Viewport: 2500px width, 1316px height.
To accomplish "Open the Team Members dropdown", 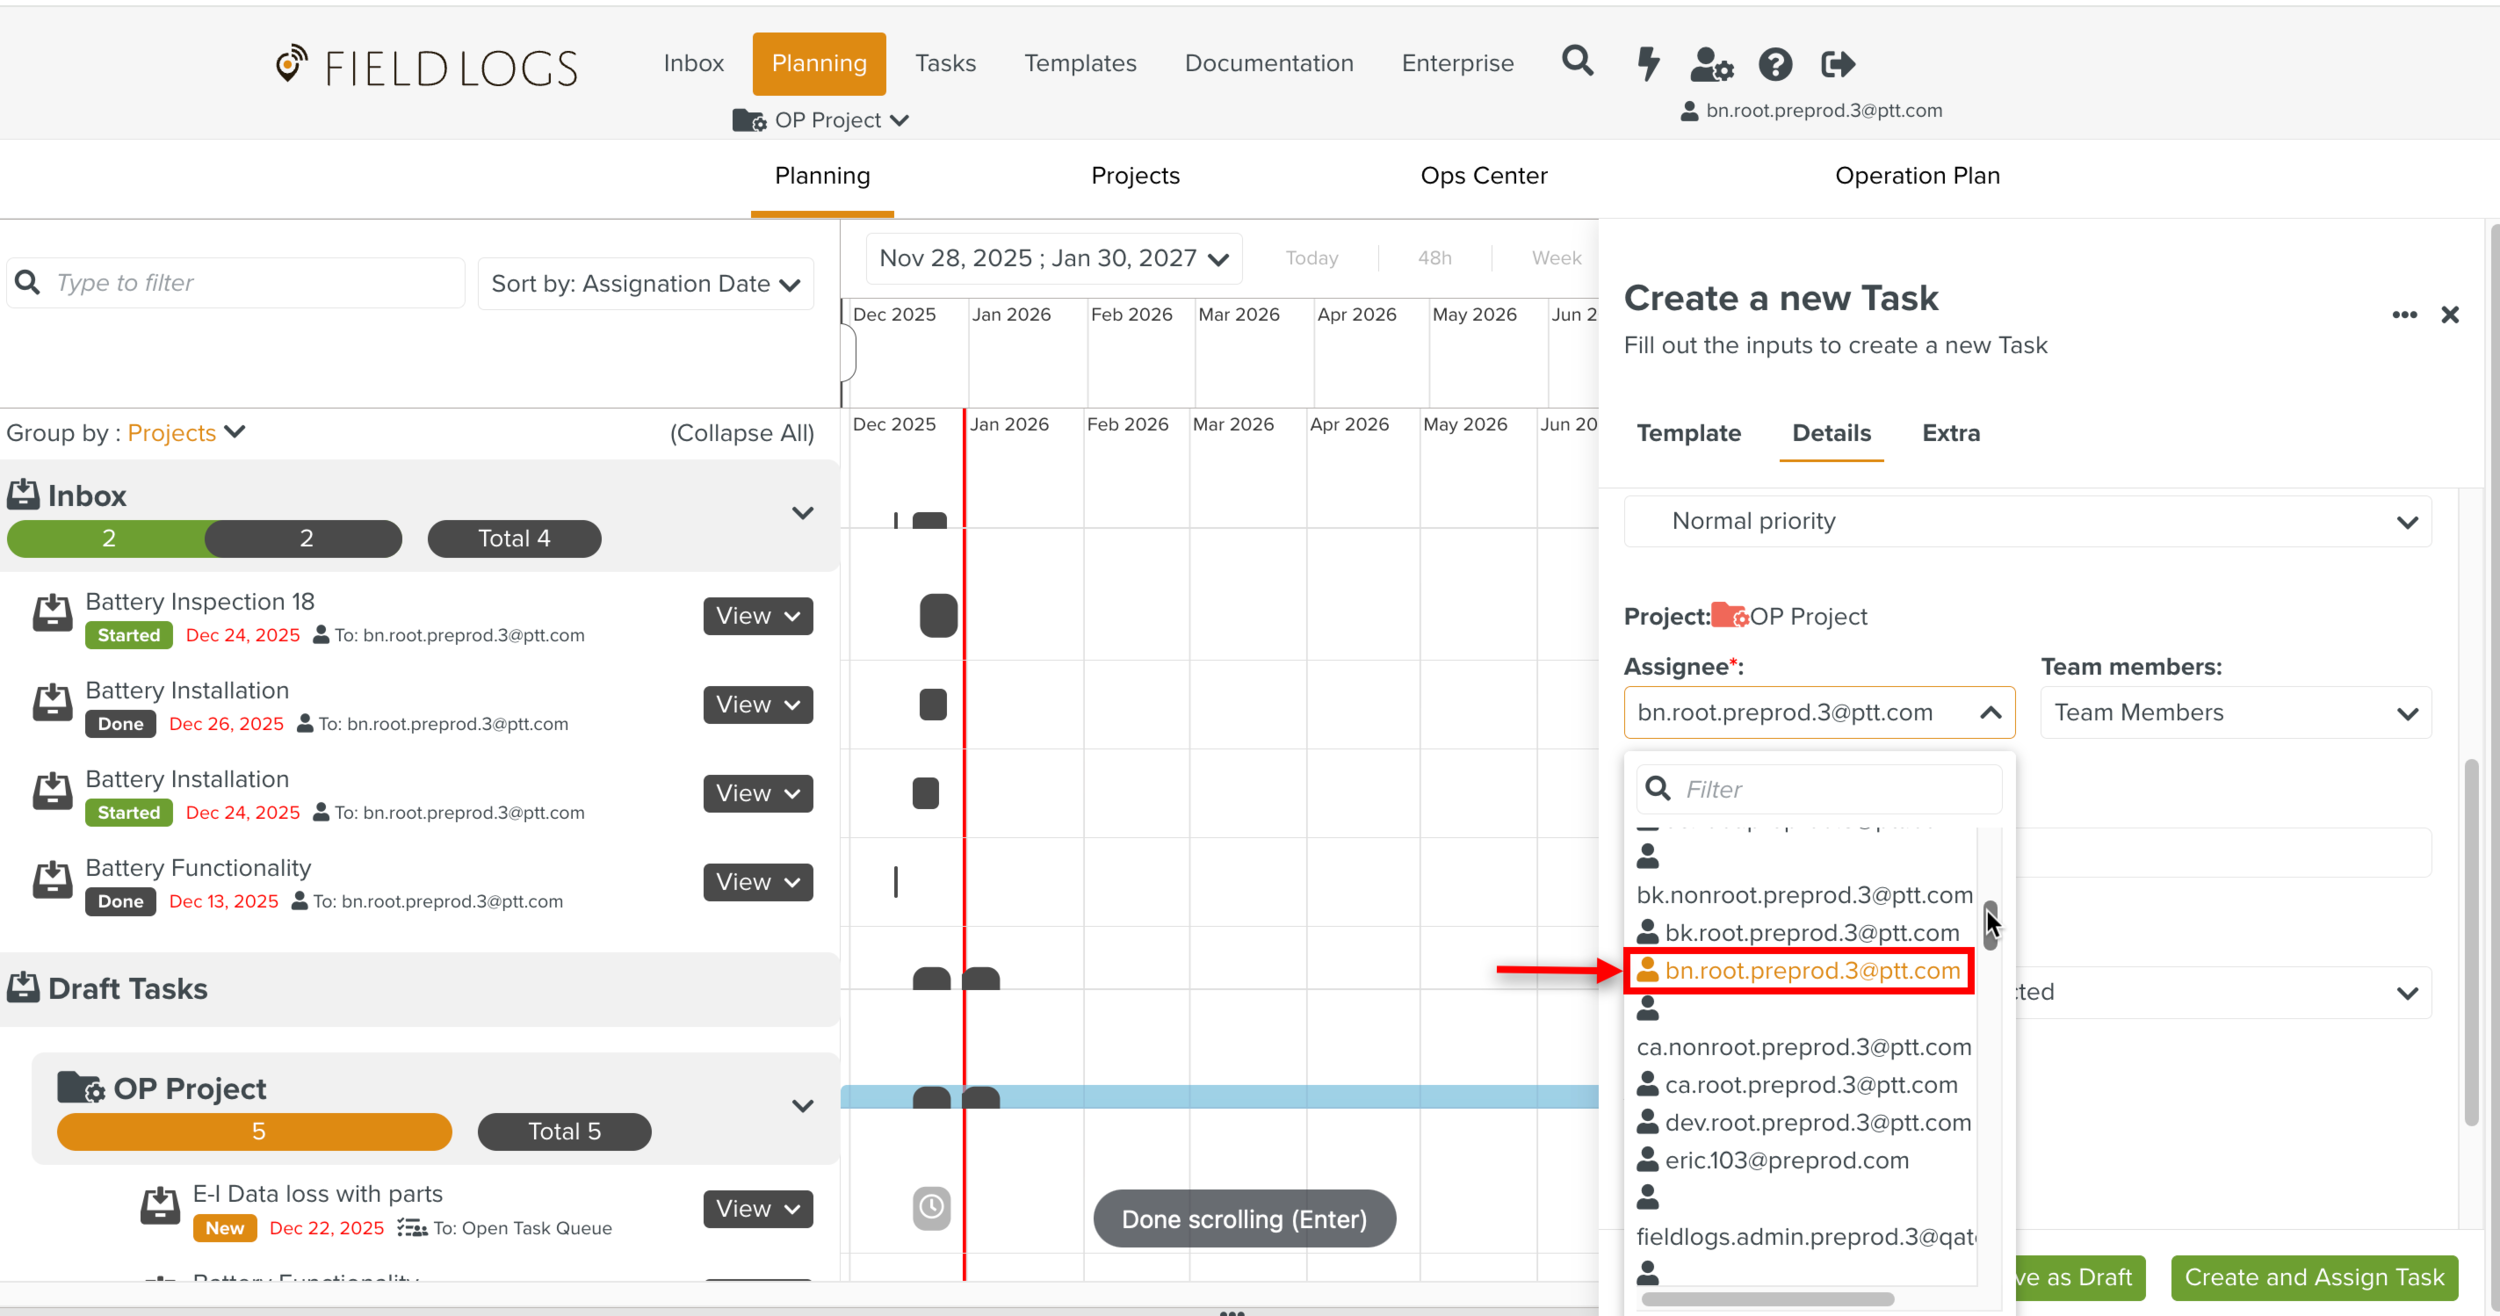I will click(x=2235, y=713).
